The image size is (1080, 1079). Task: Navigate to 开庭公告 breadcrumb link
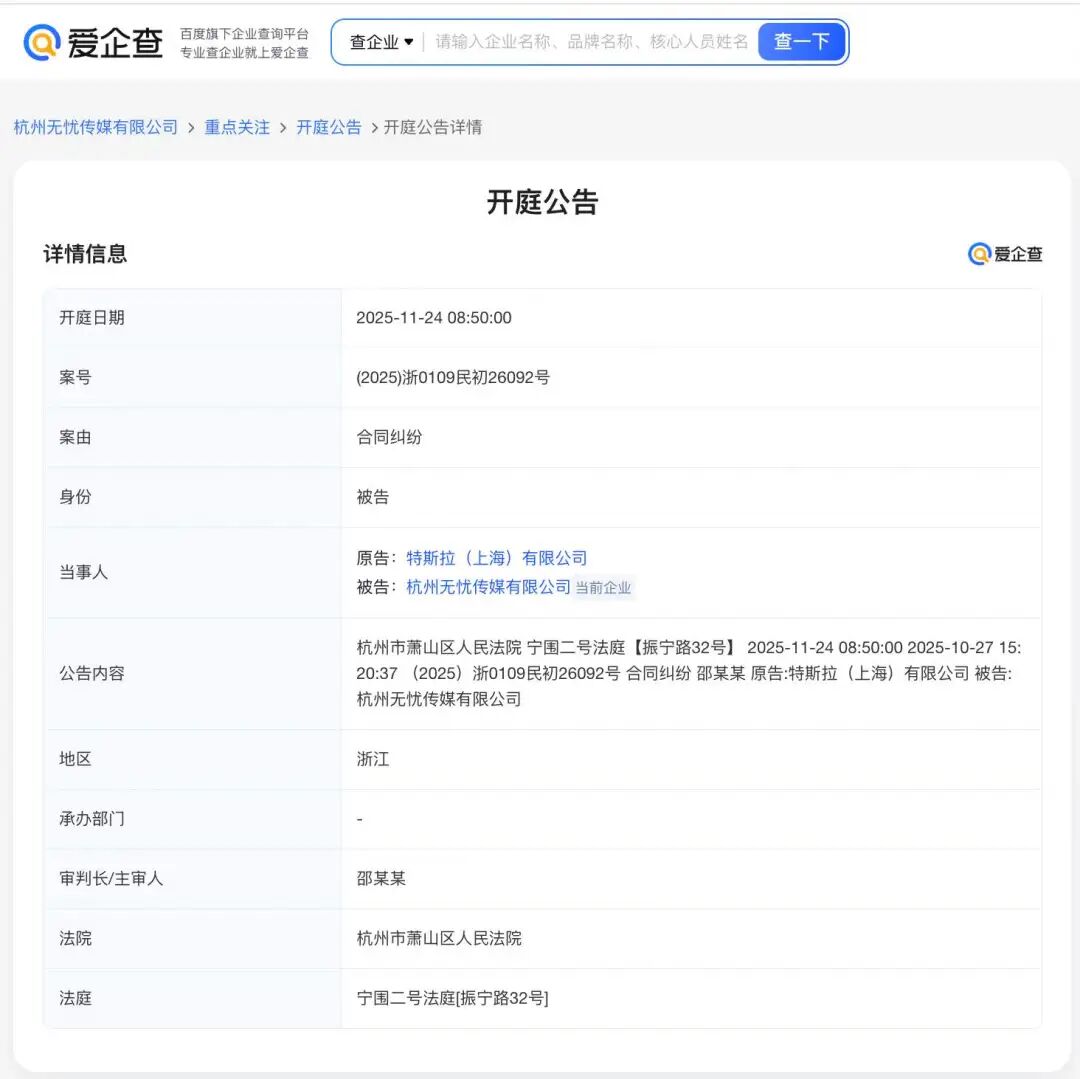tap(329, 128)
